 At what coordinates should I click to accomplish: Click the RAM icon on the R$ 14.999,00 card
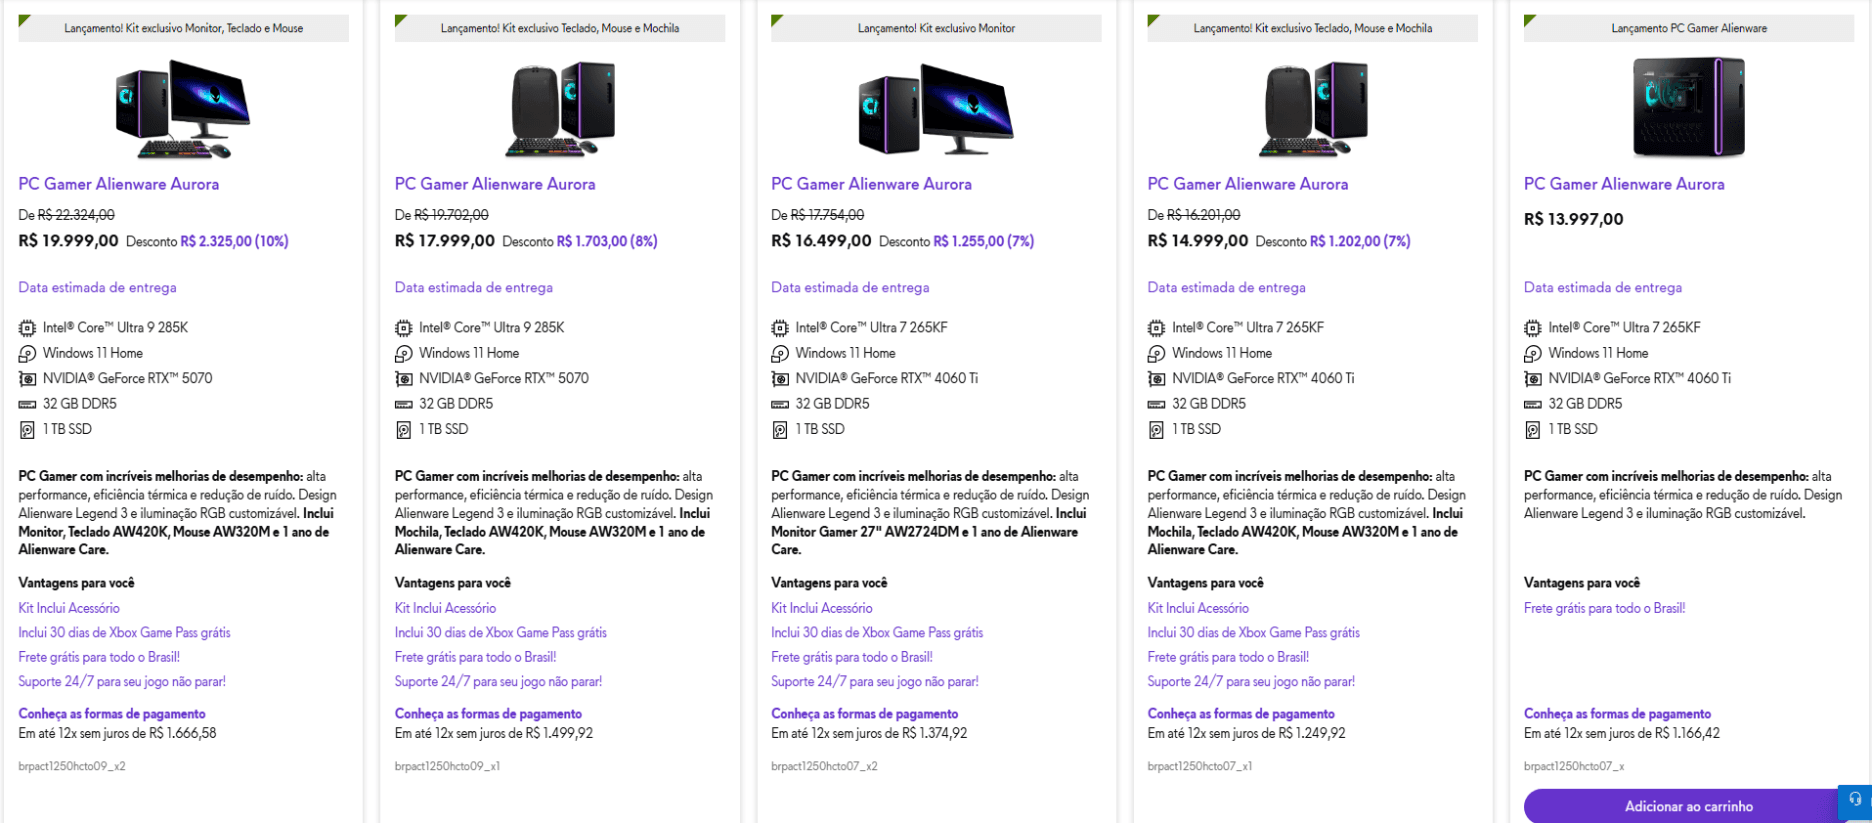pos(1156,404)
